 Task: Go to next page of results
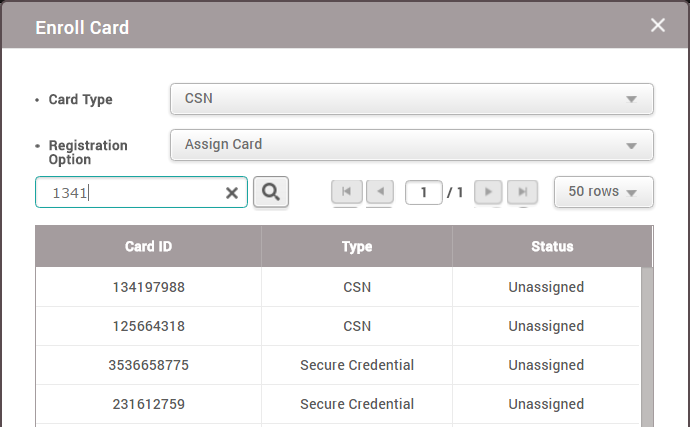pyautogui.click(x=488, y=192)
